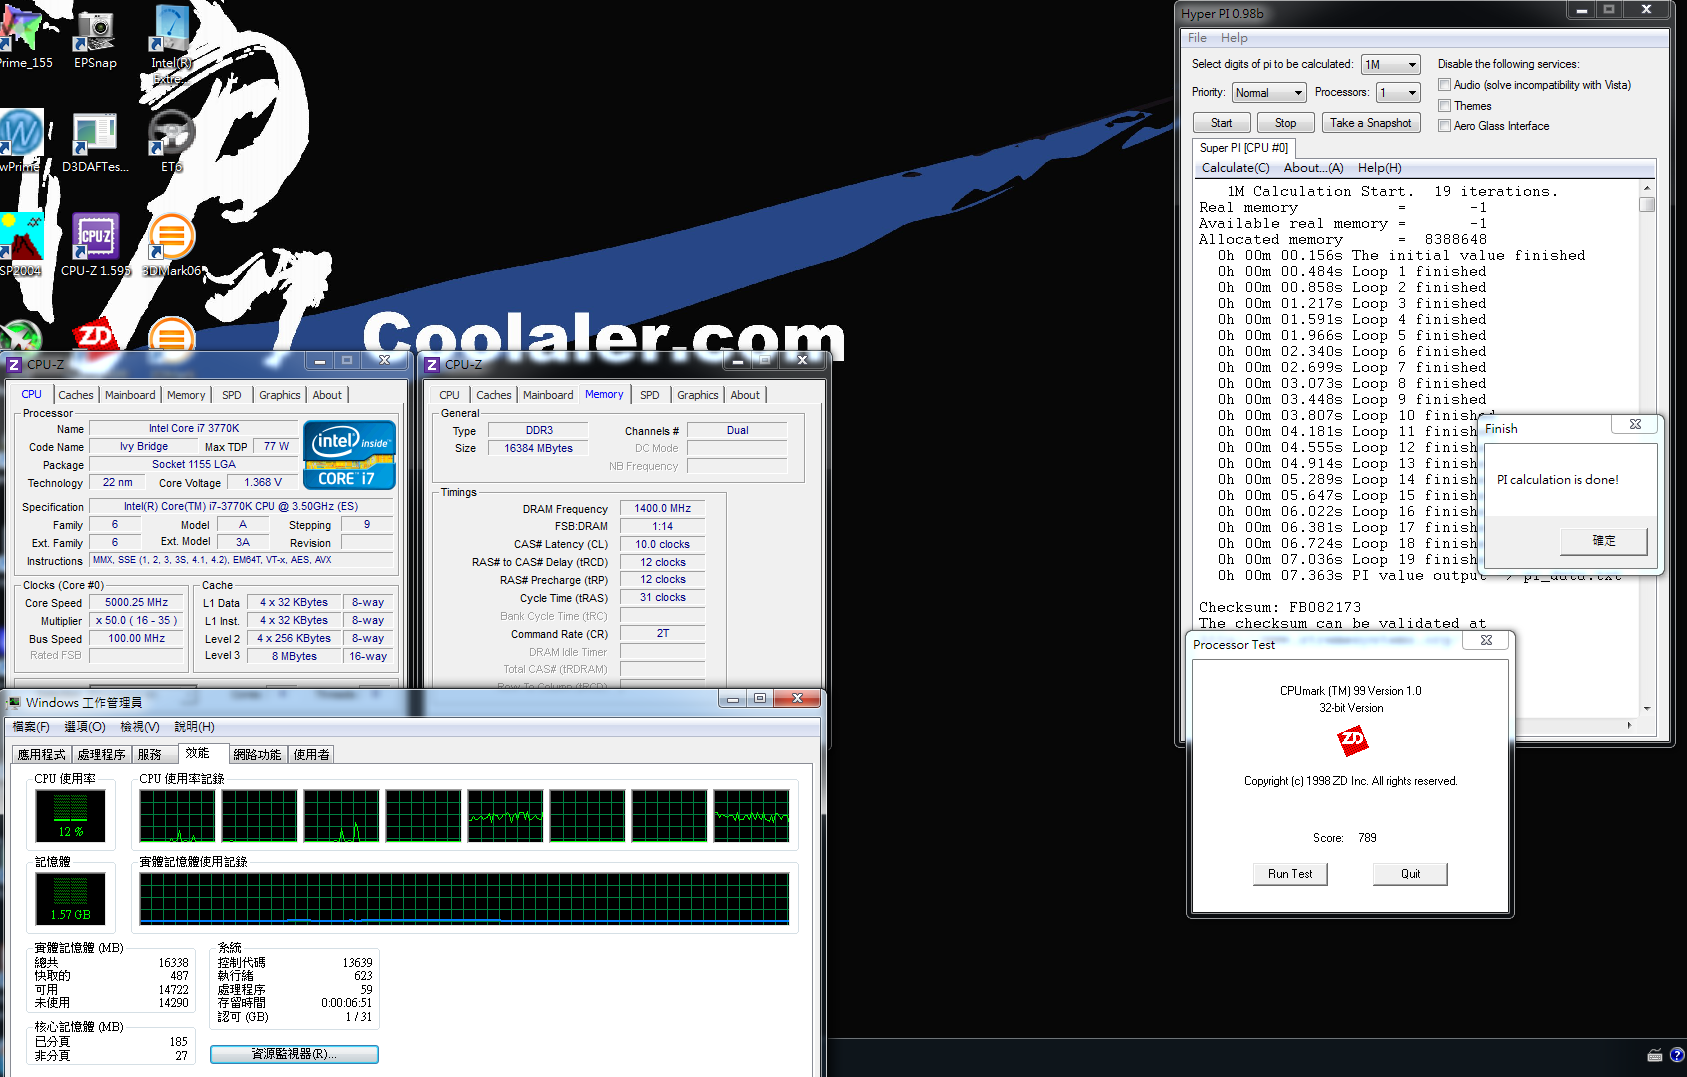Open Hyper PI File menu
The height and width of the screenshot is (1077, 1687).
tap(1197, 38)
